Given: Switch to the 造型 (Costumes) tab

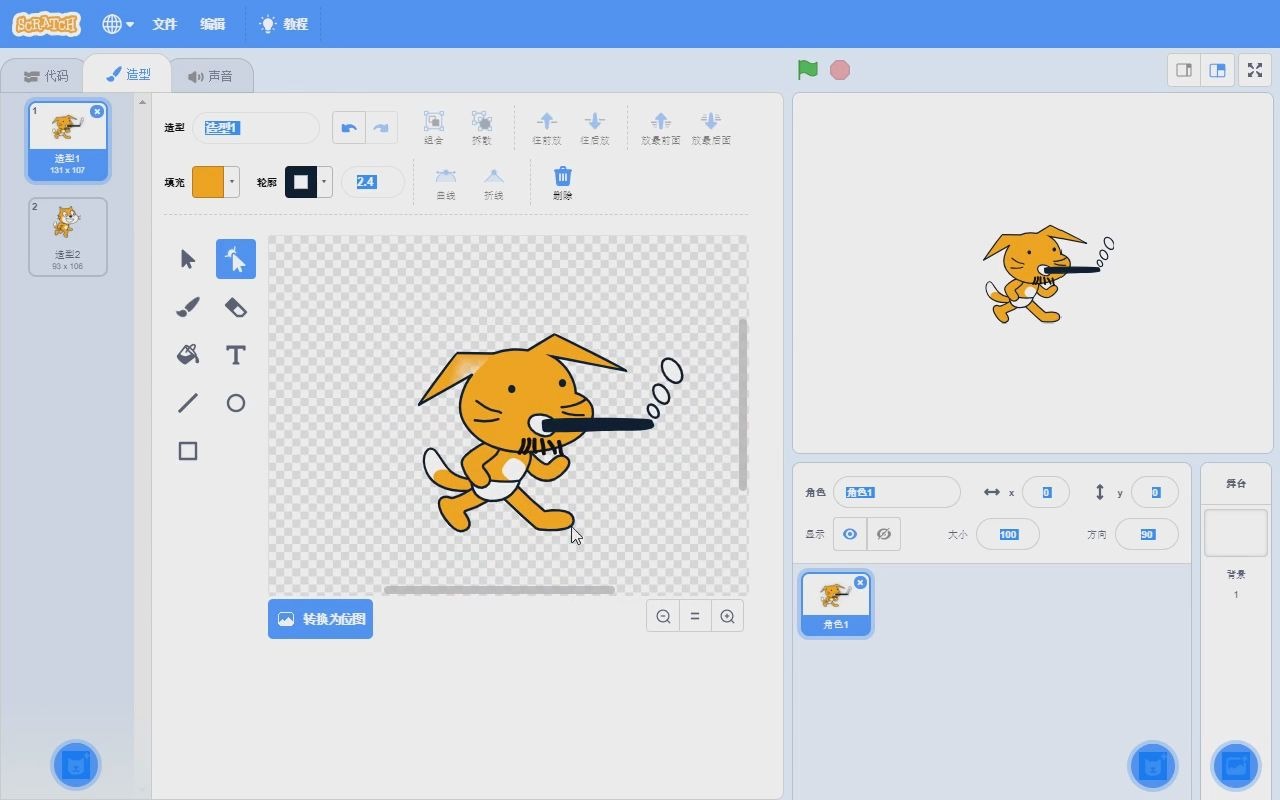Looking at the screenshot, I should coord(128,74).
